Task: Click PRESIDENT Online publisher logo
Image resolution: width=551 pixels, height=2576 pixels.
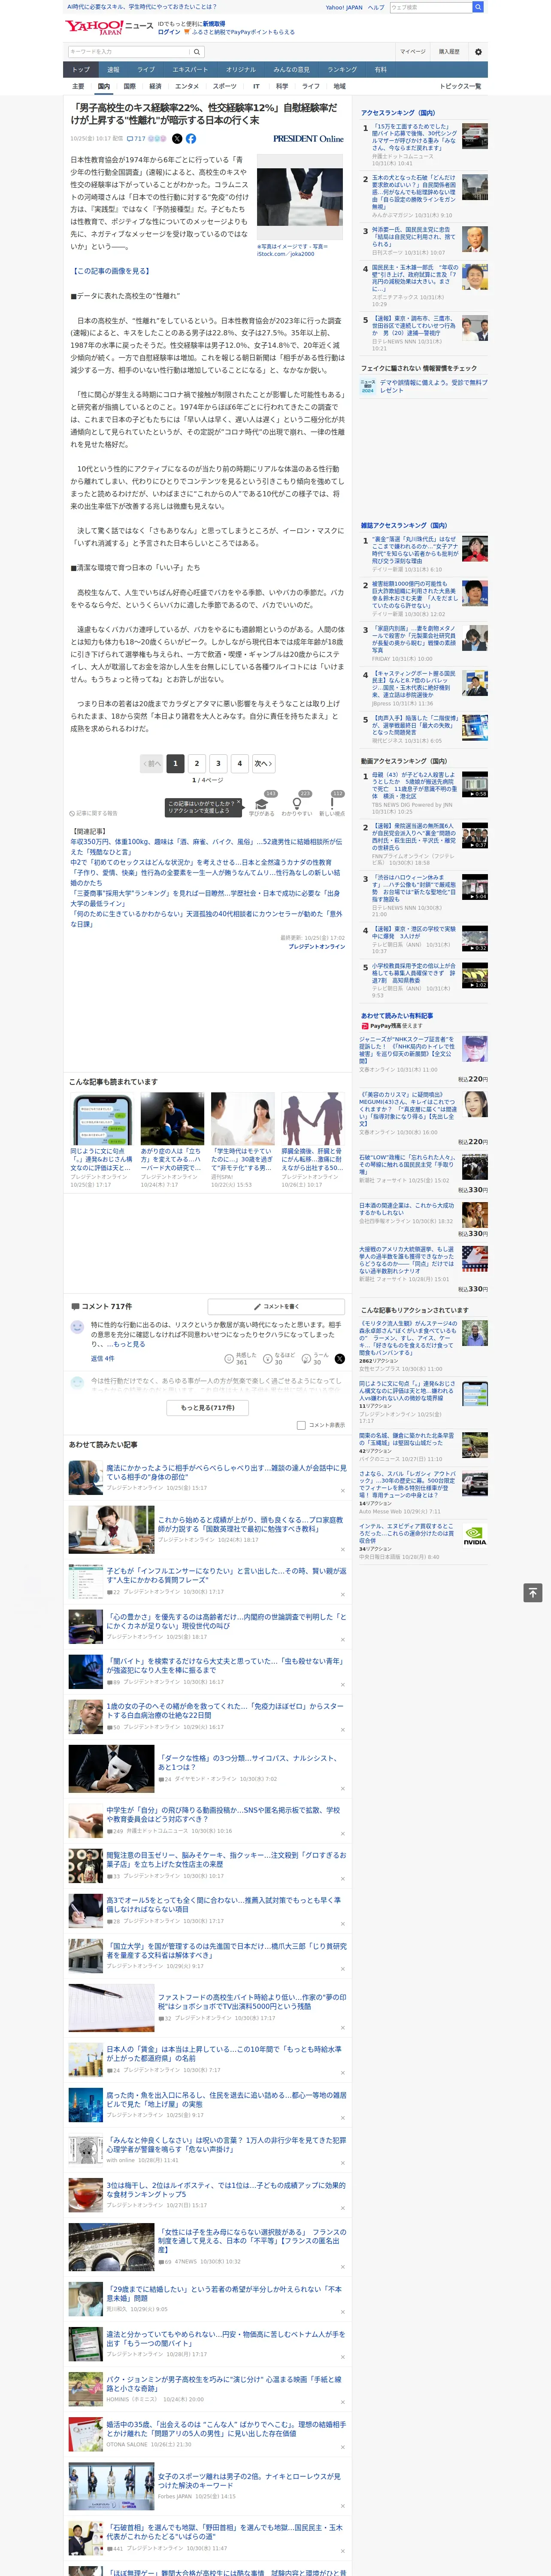Action: pos(308,139)
